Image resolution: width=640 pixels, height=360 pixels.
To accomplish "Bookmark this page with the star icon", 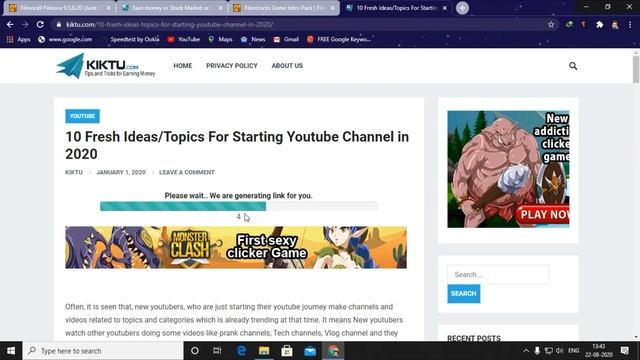I will click(x=551, y=24).
